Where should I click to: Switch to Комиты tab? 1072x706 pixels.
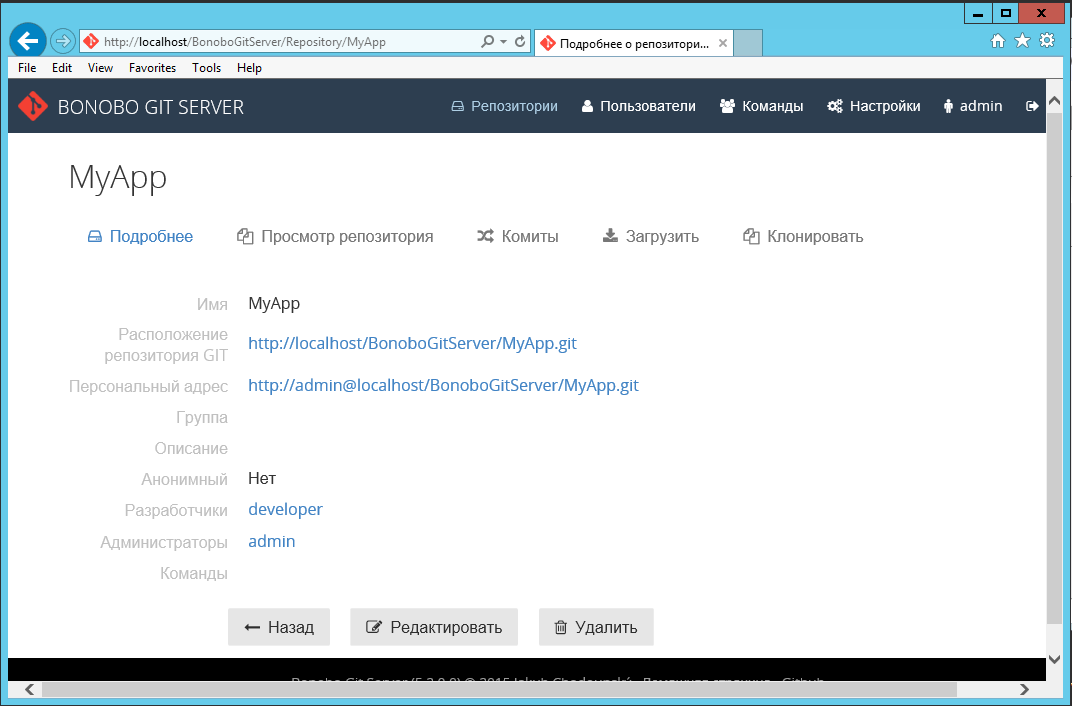tap(518, 236)
